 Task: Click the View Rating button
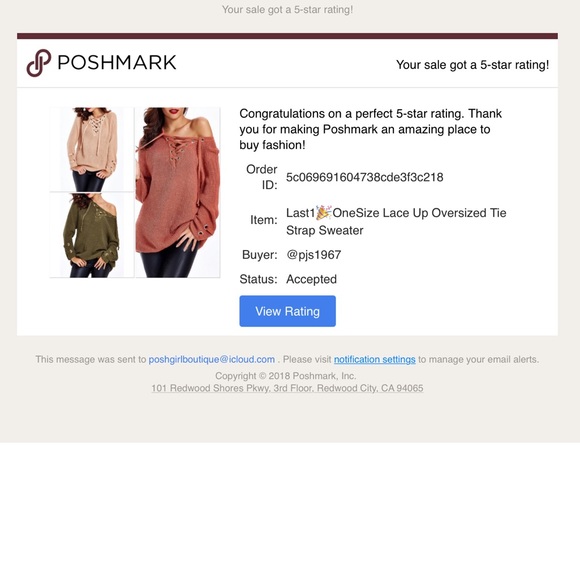[287, 311]
